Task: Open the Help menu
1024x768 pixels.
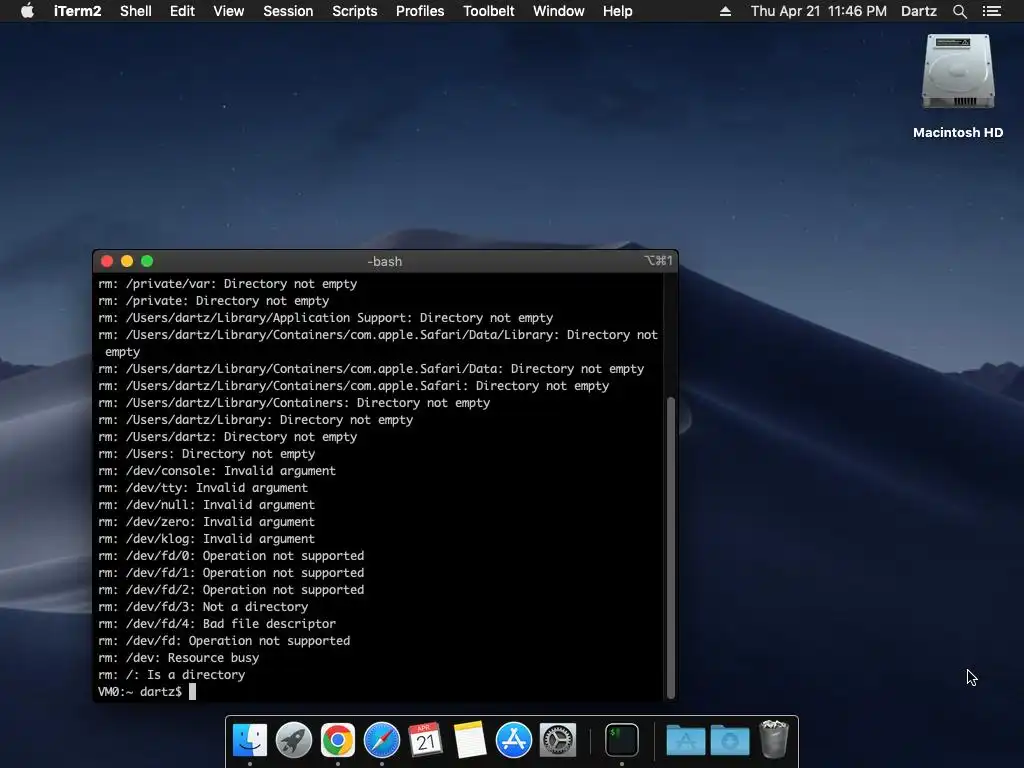Action: click(x=617, y=11)
